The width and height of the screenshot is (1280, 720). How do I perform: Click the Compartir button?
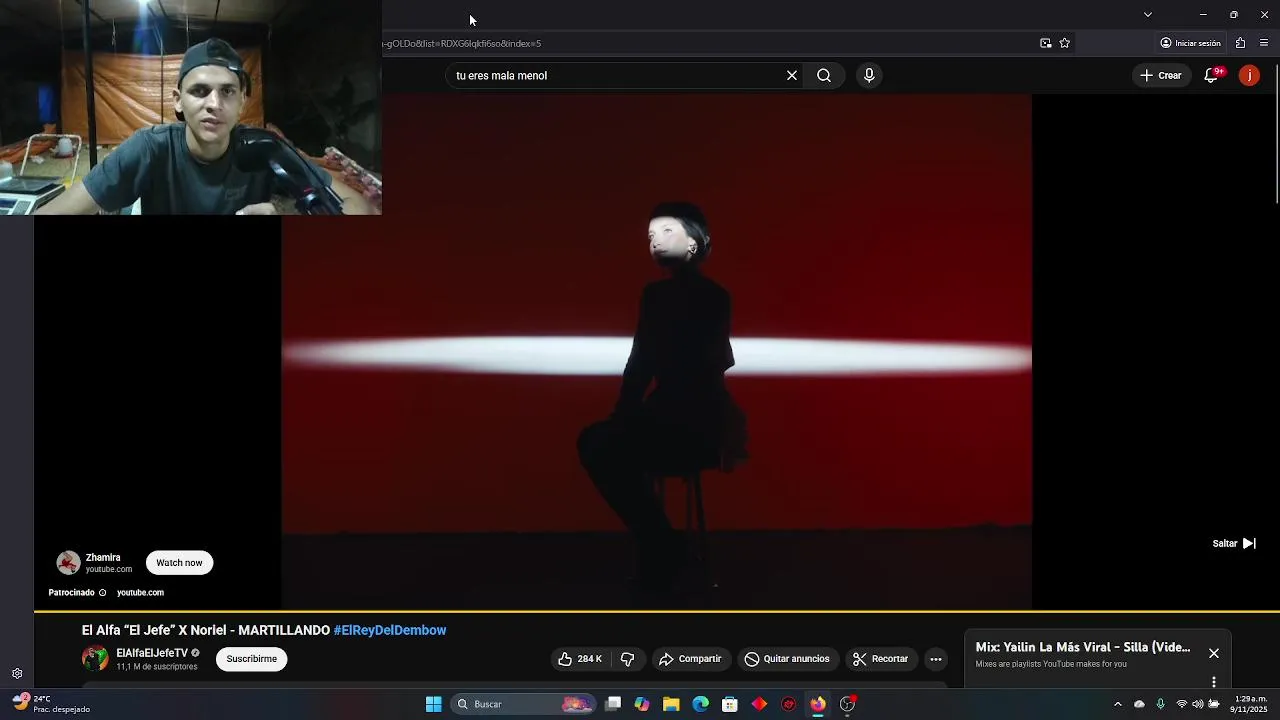(690, 659)
